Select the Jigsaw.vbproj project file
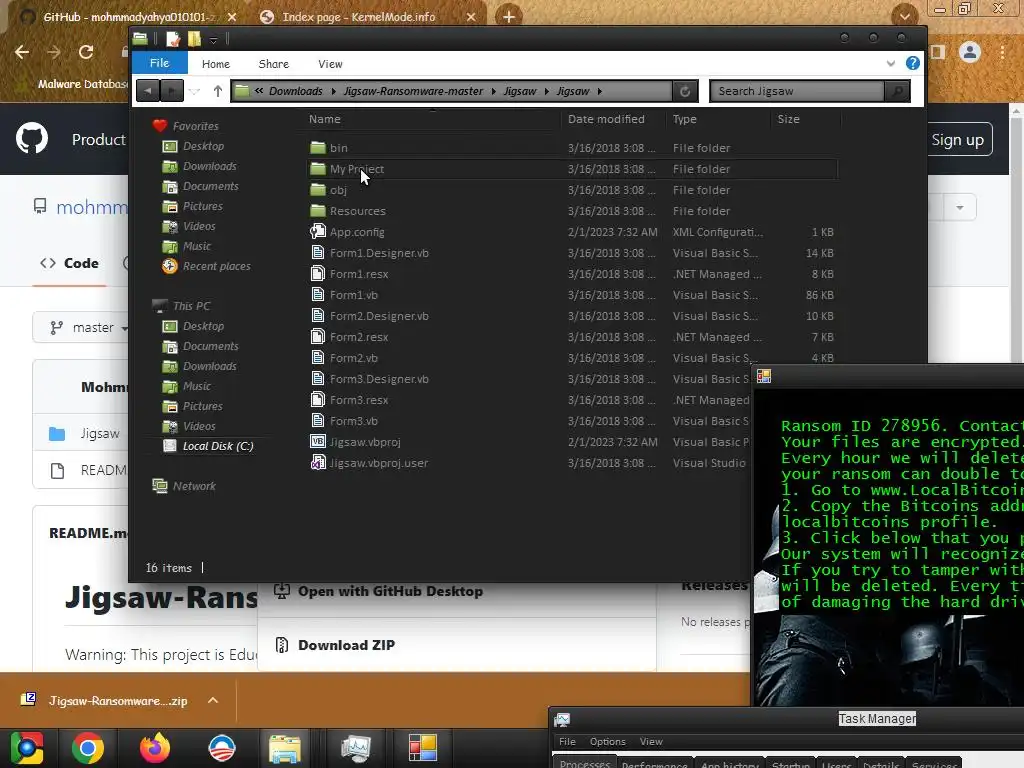Image resolution: width=1024 pixels, height=768 pixels. [364, 442]
